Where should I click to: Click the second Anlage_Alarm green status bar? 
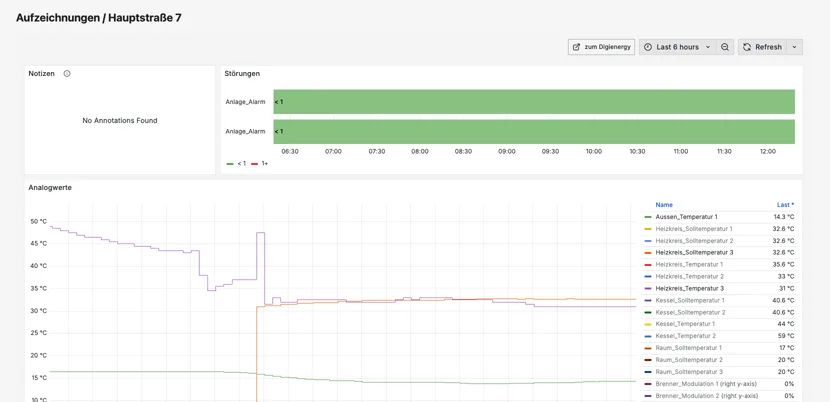pos(534,131)
